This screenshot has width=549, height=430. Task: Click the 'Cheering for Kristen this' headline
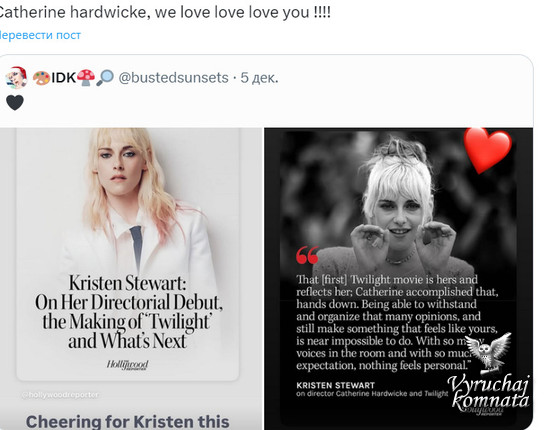click(x=127, y=422)
